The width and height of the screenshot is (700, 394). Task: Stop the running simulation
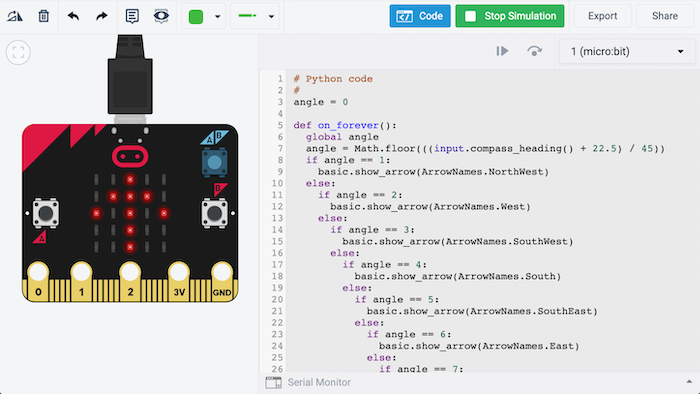pos(510,16)
